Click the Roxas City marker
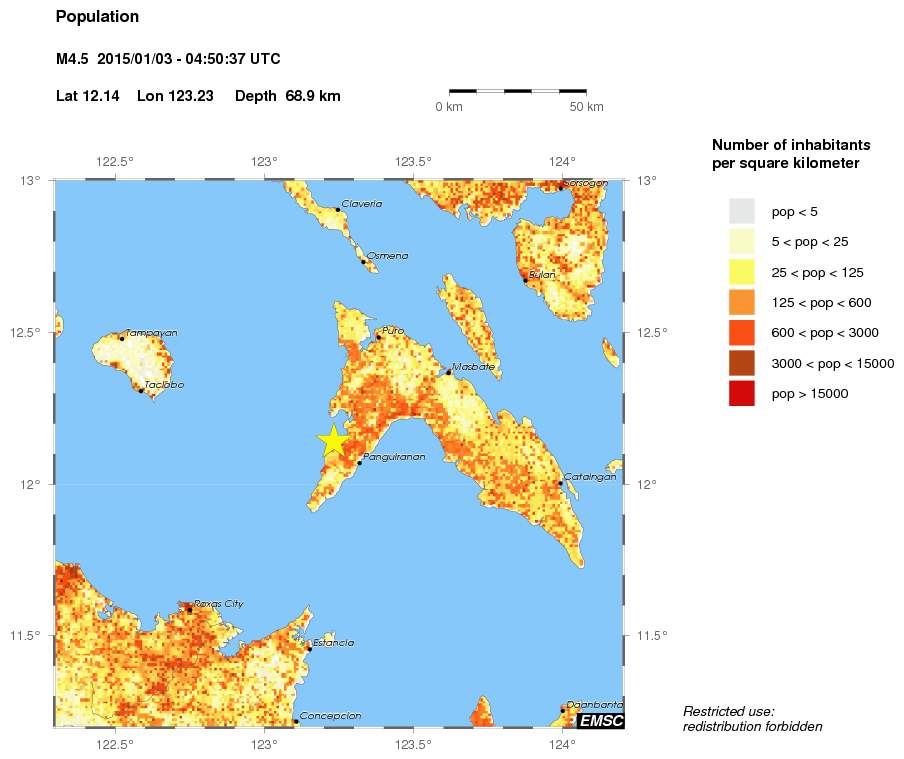This screenshot has width=904, height=759. tap(189, 608)
